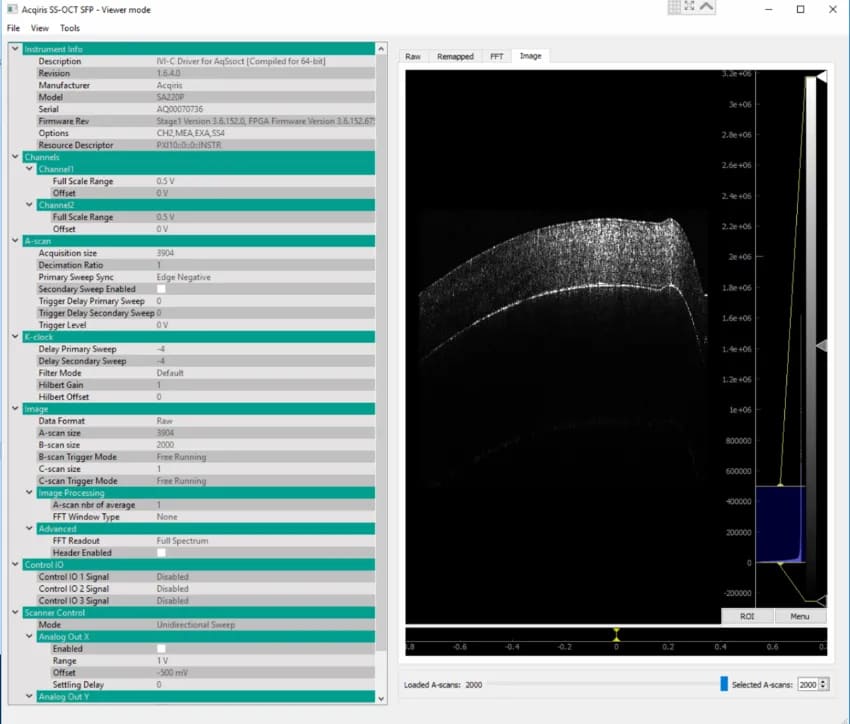Click the Menu button under histogram

pyautogui.click(x=800, y=616)
